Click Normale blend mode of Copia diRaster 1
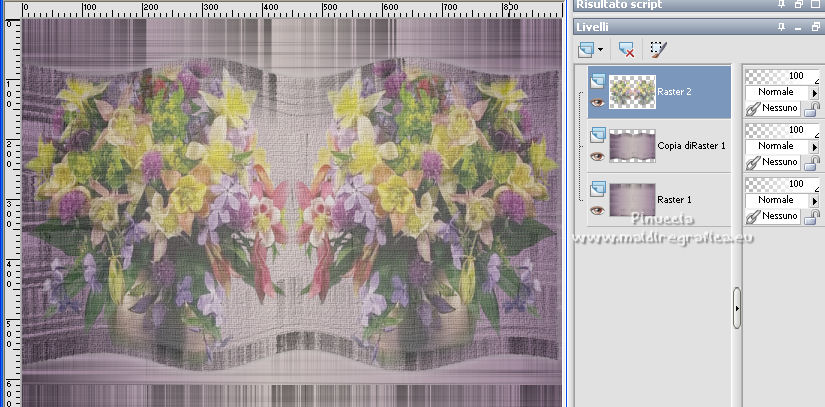 (x=778, y=146)
